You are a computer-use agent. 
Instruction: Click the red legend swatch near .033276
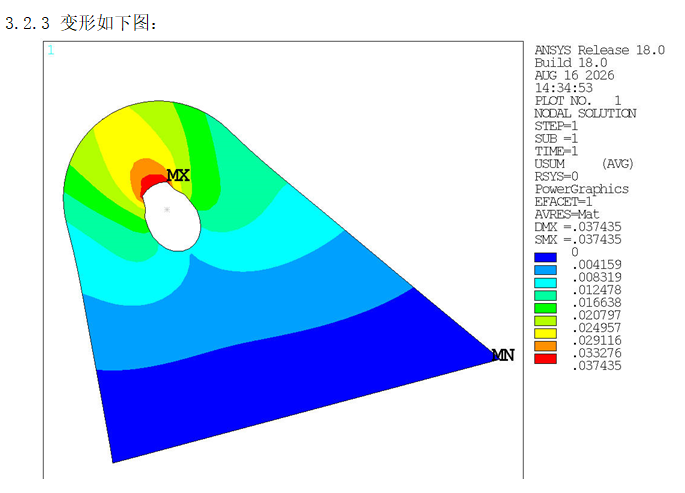pos(545,359)
